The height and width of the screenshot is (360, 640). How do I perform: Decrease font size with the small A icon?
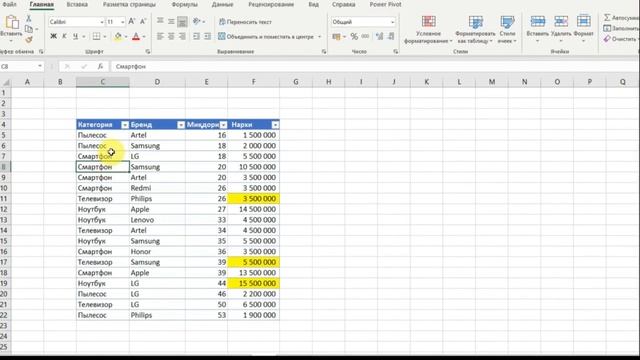click(143, 22)
